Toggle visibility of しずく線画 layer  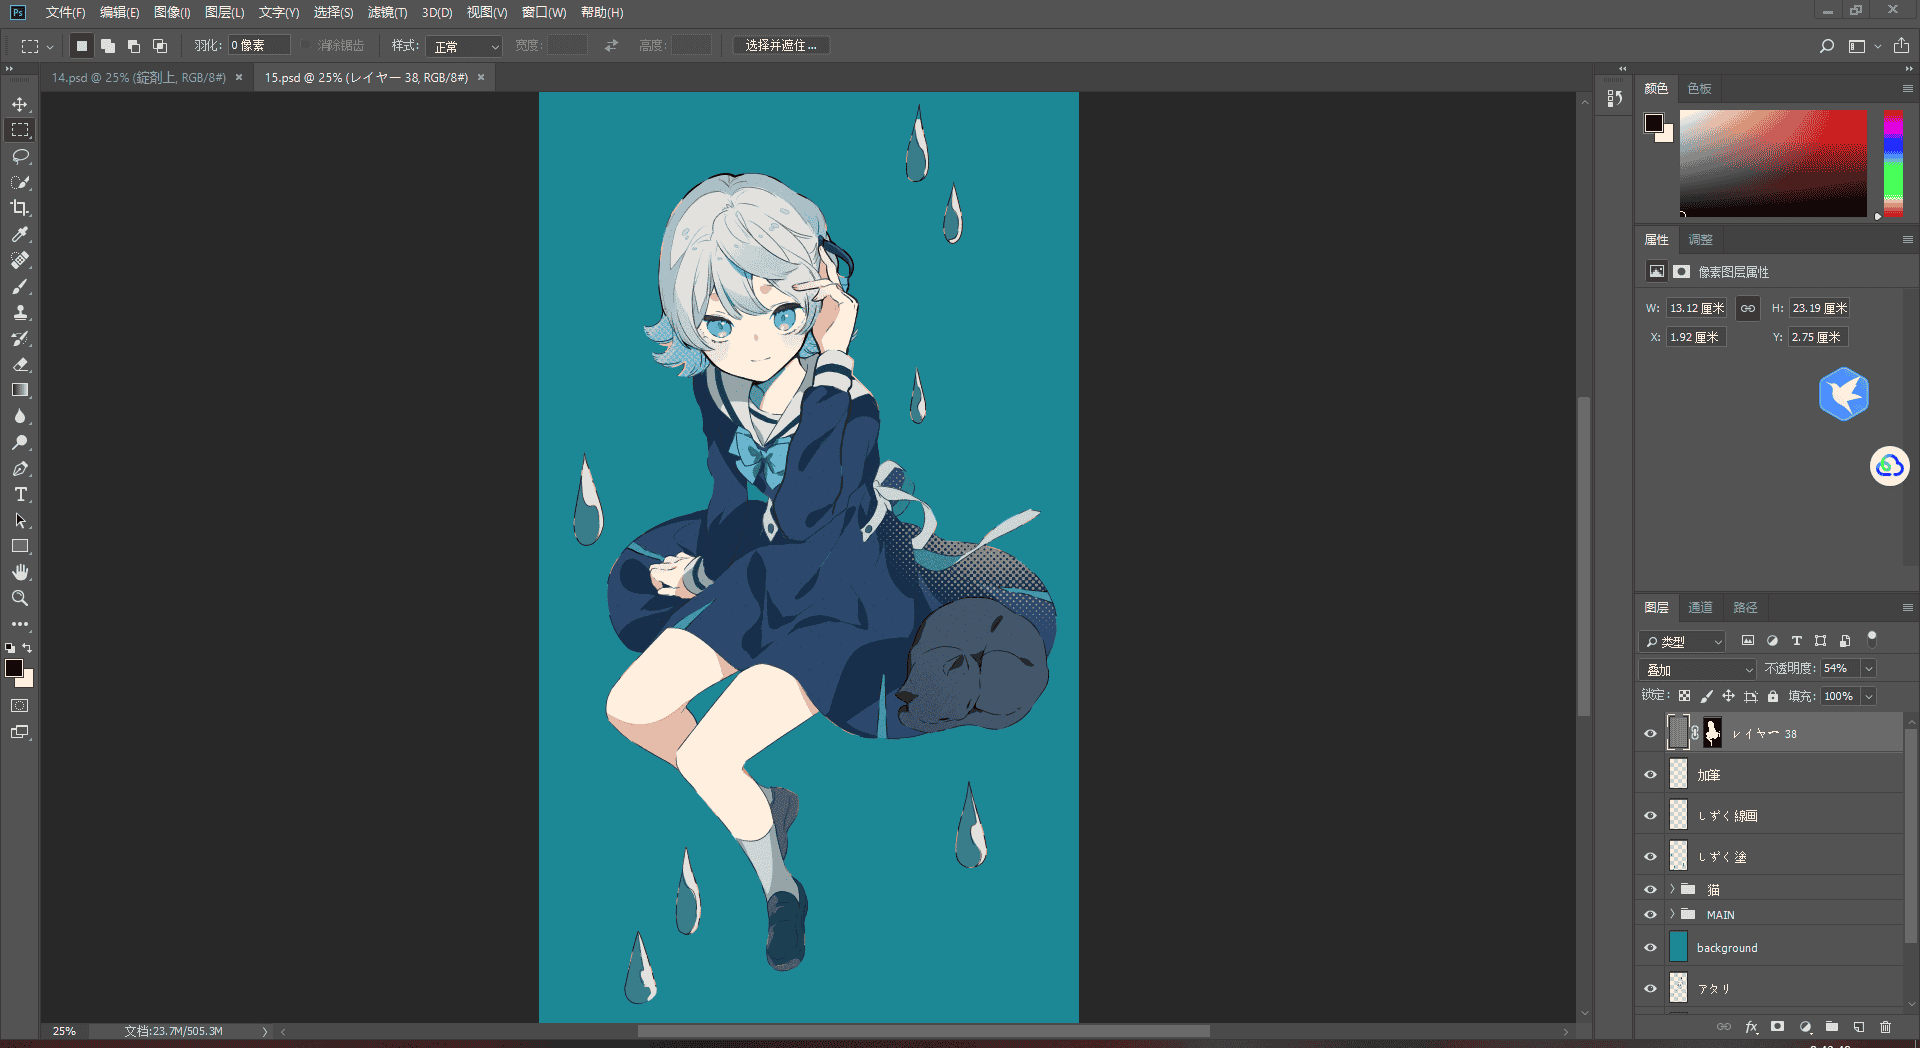coord(1651,816)
